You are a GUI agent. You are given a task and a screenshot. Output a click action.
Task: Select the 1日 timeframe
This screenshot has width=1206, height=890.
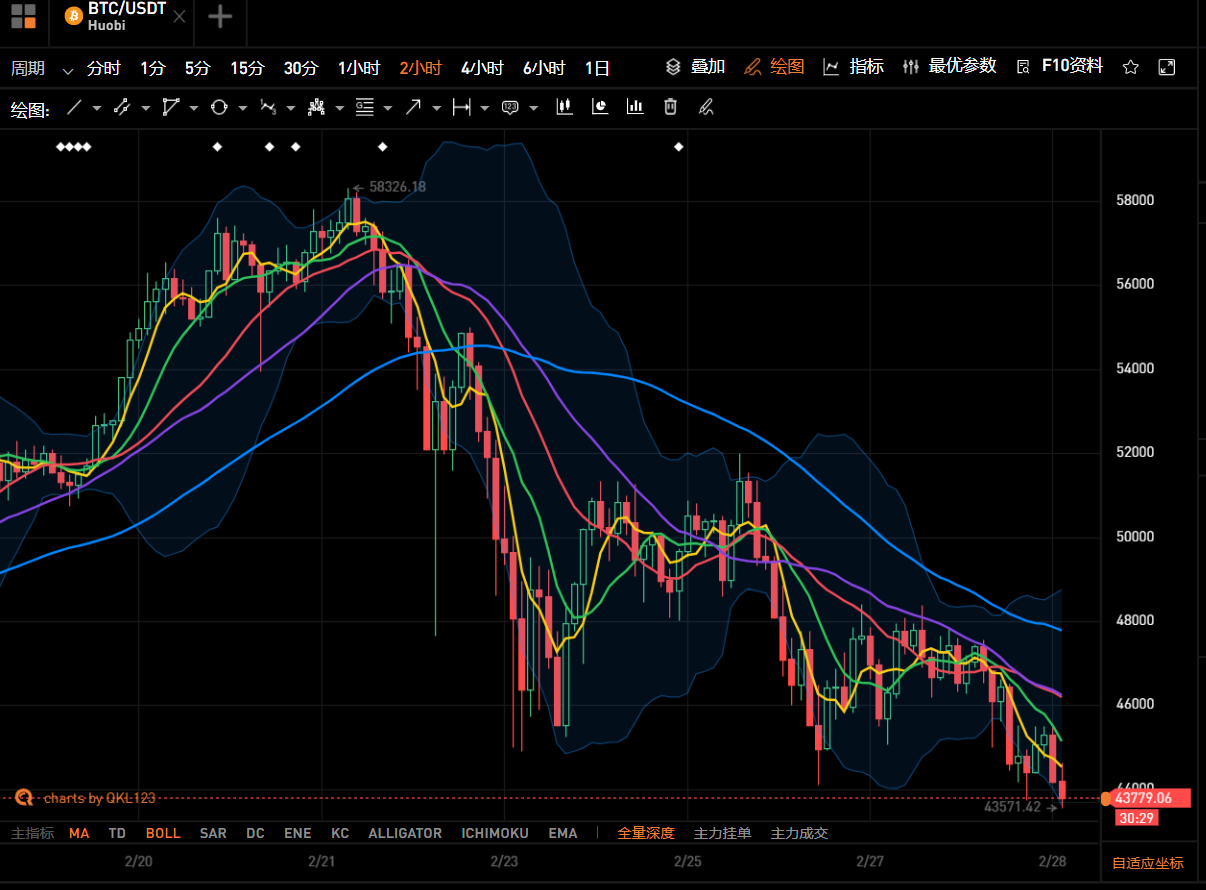(x=597, y=68)
